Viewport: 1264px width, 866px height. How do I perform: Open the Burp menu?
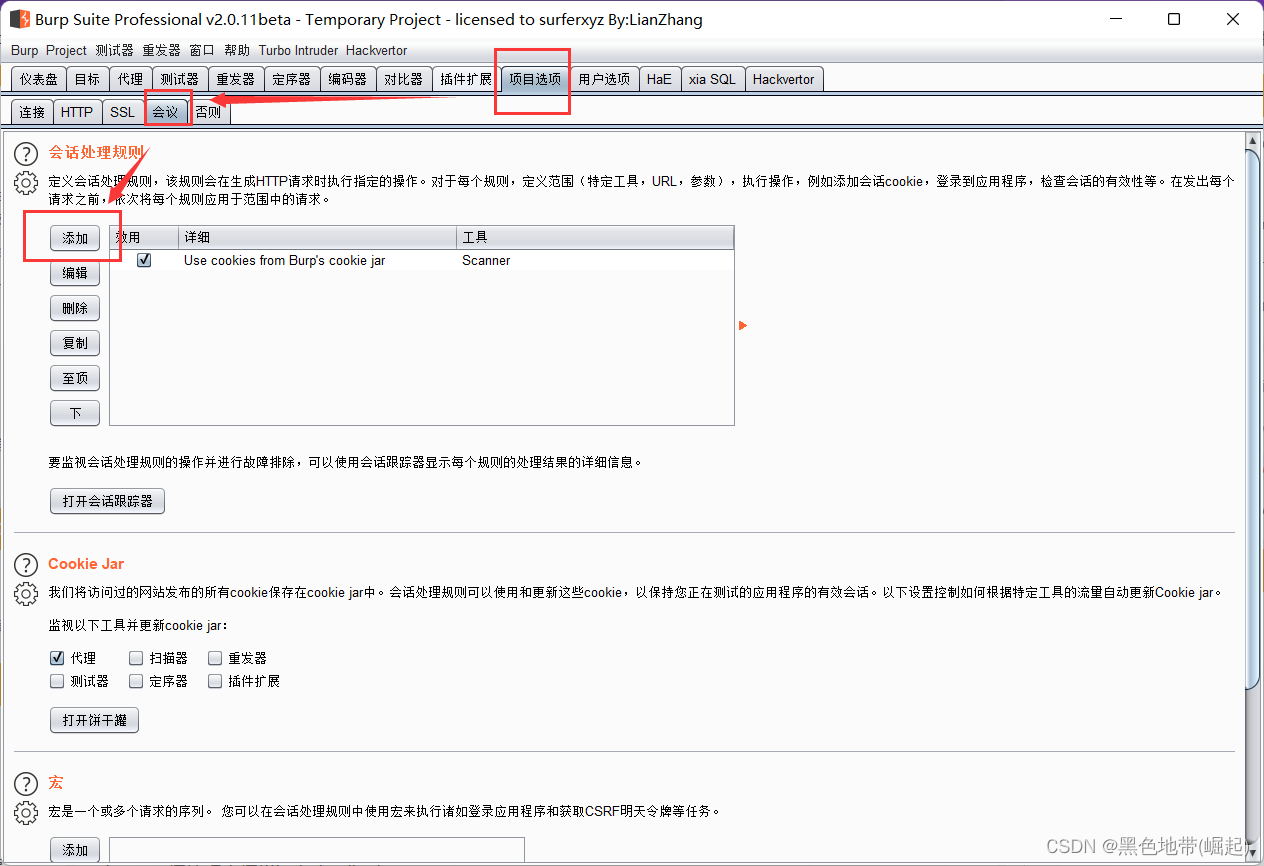pyautogui.click(x=24, y=50)
